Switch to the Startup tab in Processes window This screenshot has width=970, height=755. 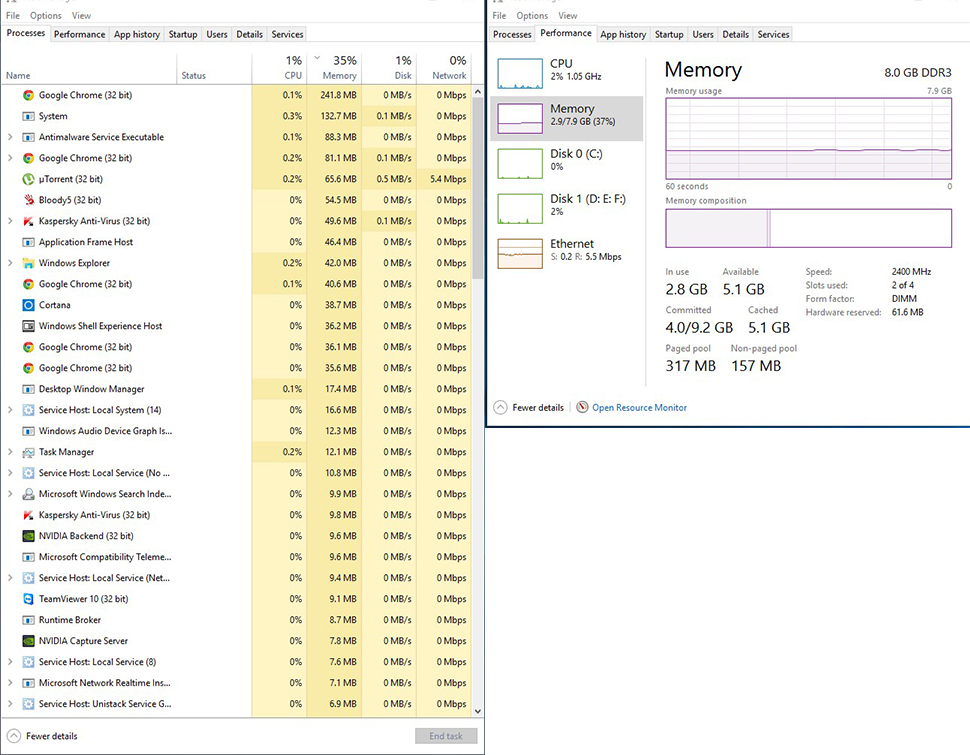[183, 34]
